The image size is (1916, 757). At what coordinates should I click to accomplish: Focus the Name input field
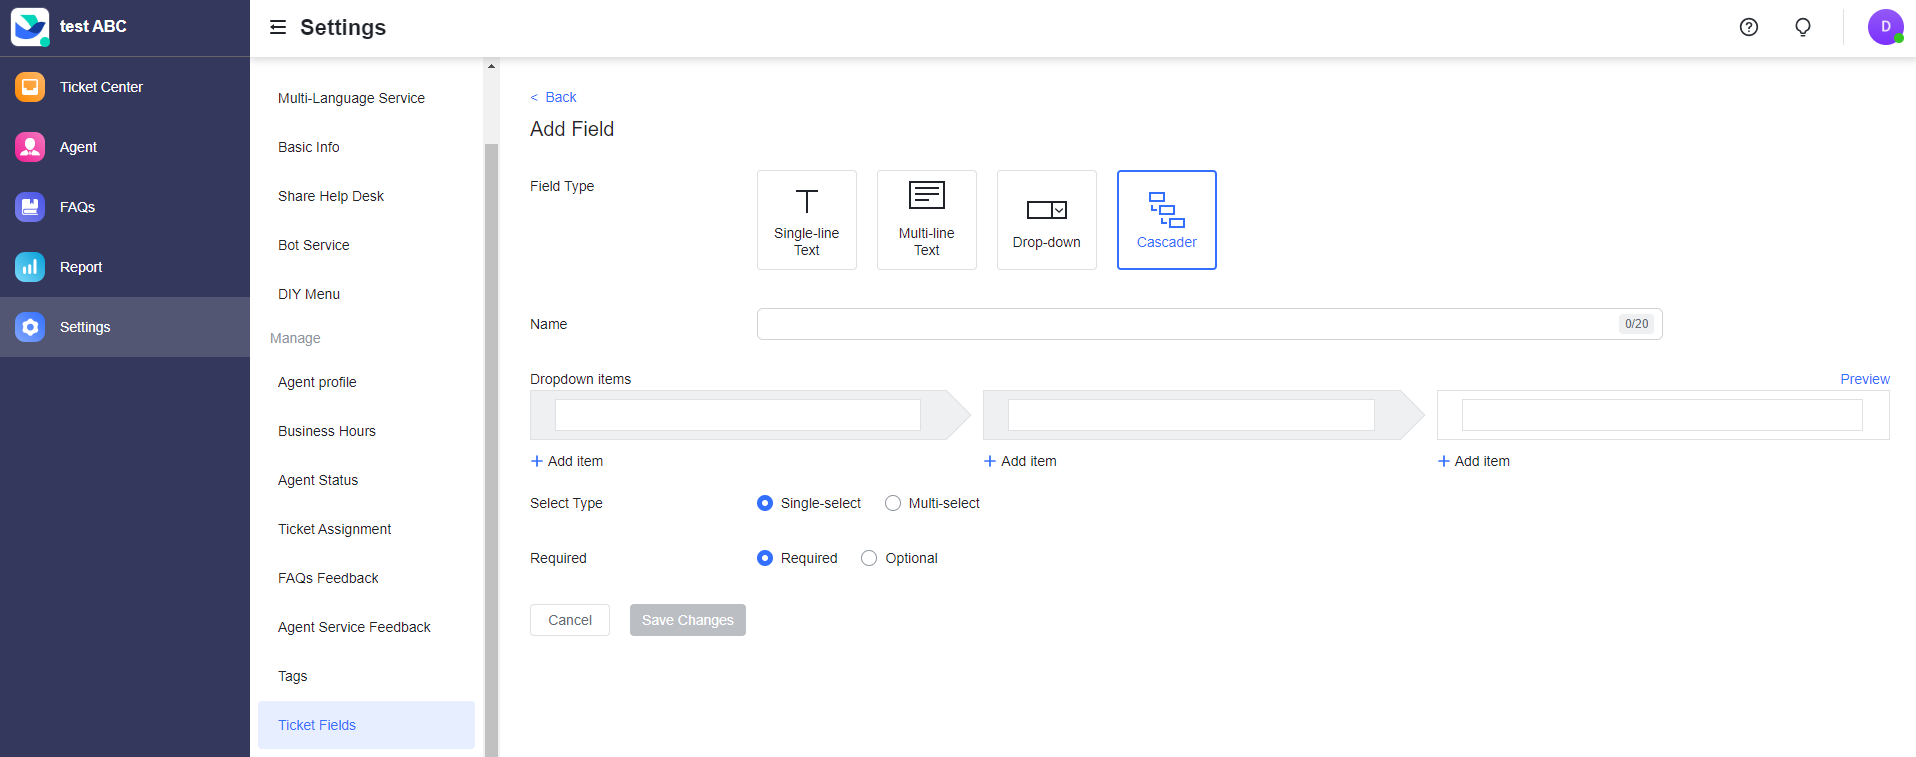(1209, 324)
